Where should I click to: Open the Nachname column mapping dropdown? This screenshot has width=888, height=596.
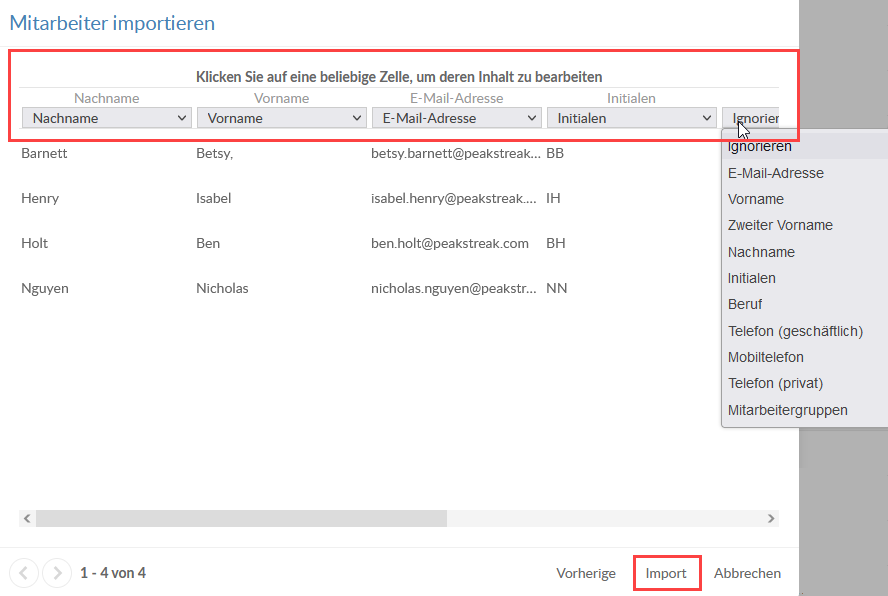click(106, 118)
